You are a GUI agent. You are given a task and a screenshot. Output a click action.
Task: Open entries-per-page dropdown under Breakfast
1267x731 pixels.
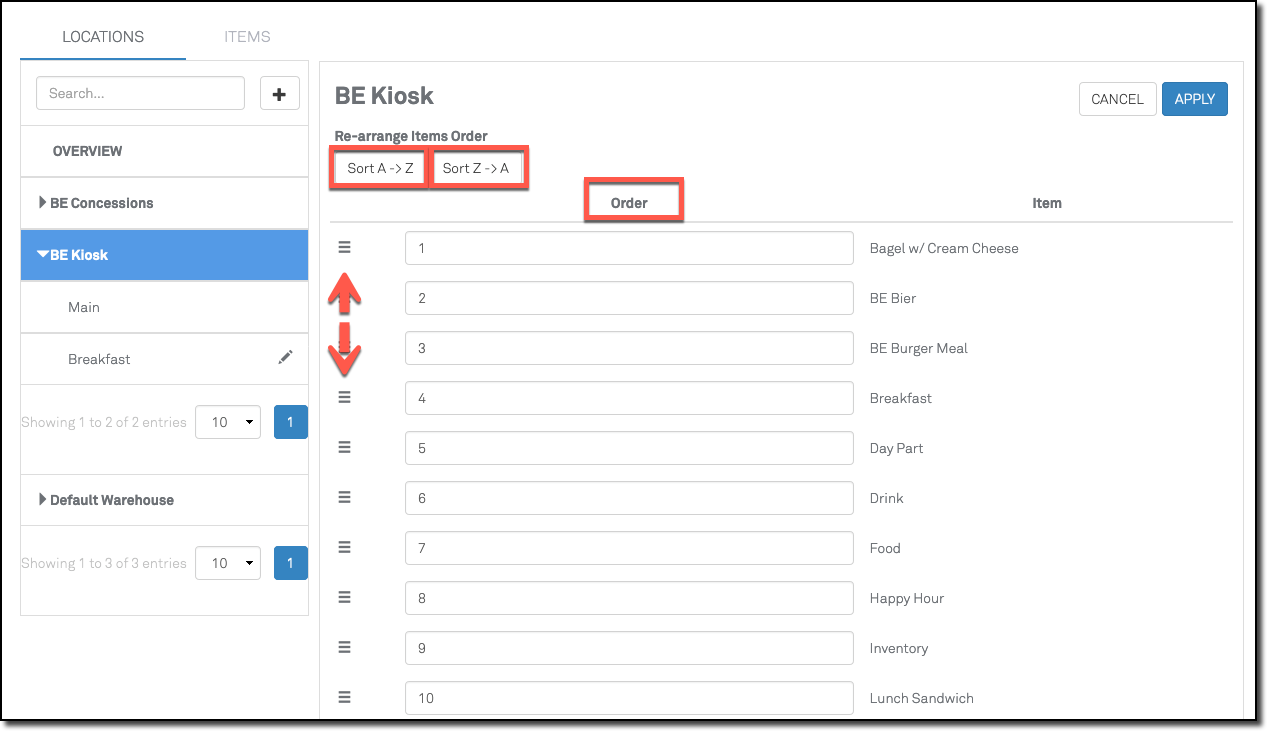point(228,422)
